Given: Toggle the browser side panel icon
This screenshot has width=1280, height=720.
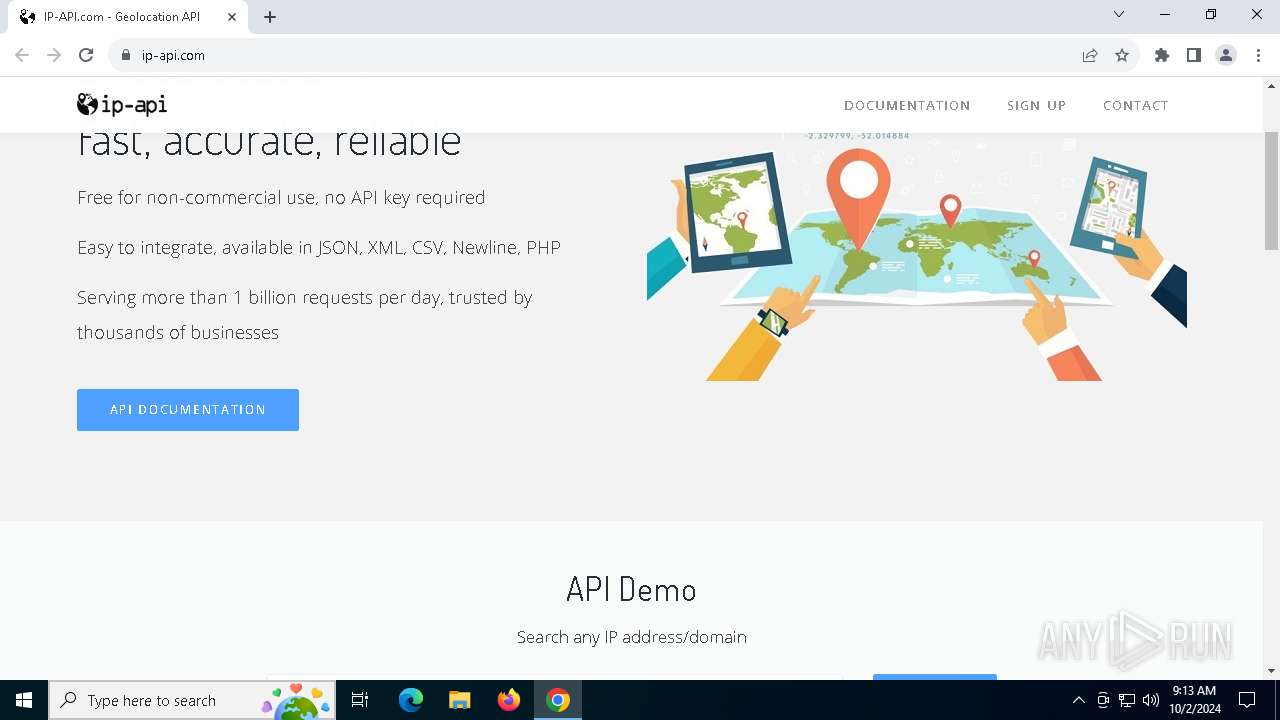Looking at the screenshot, I should (1194, 55).
